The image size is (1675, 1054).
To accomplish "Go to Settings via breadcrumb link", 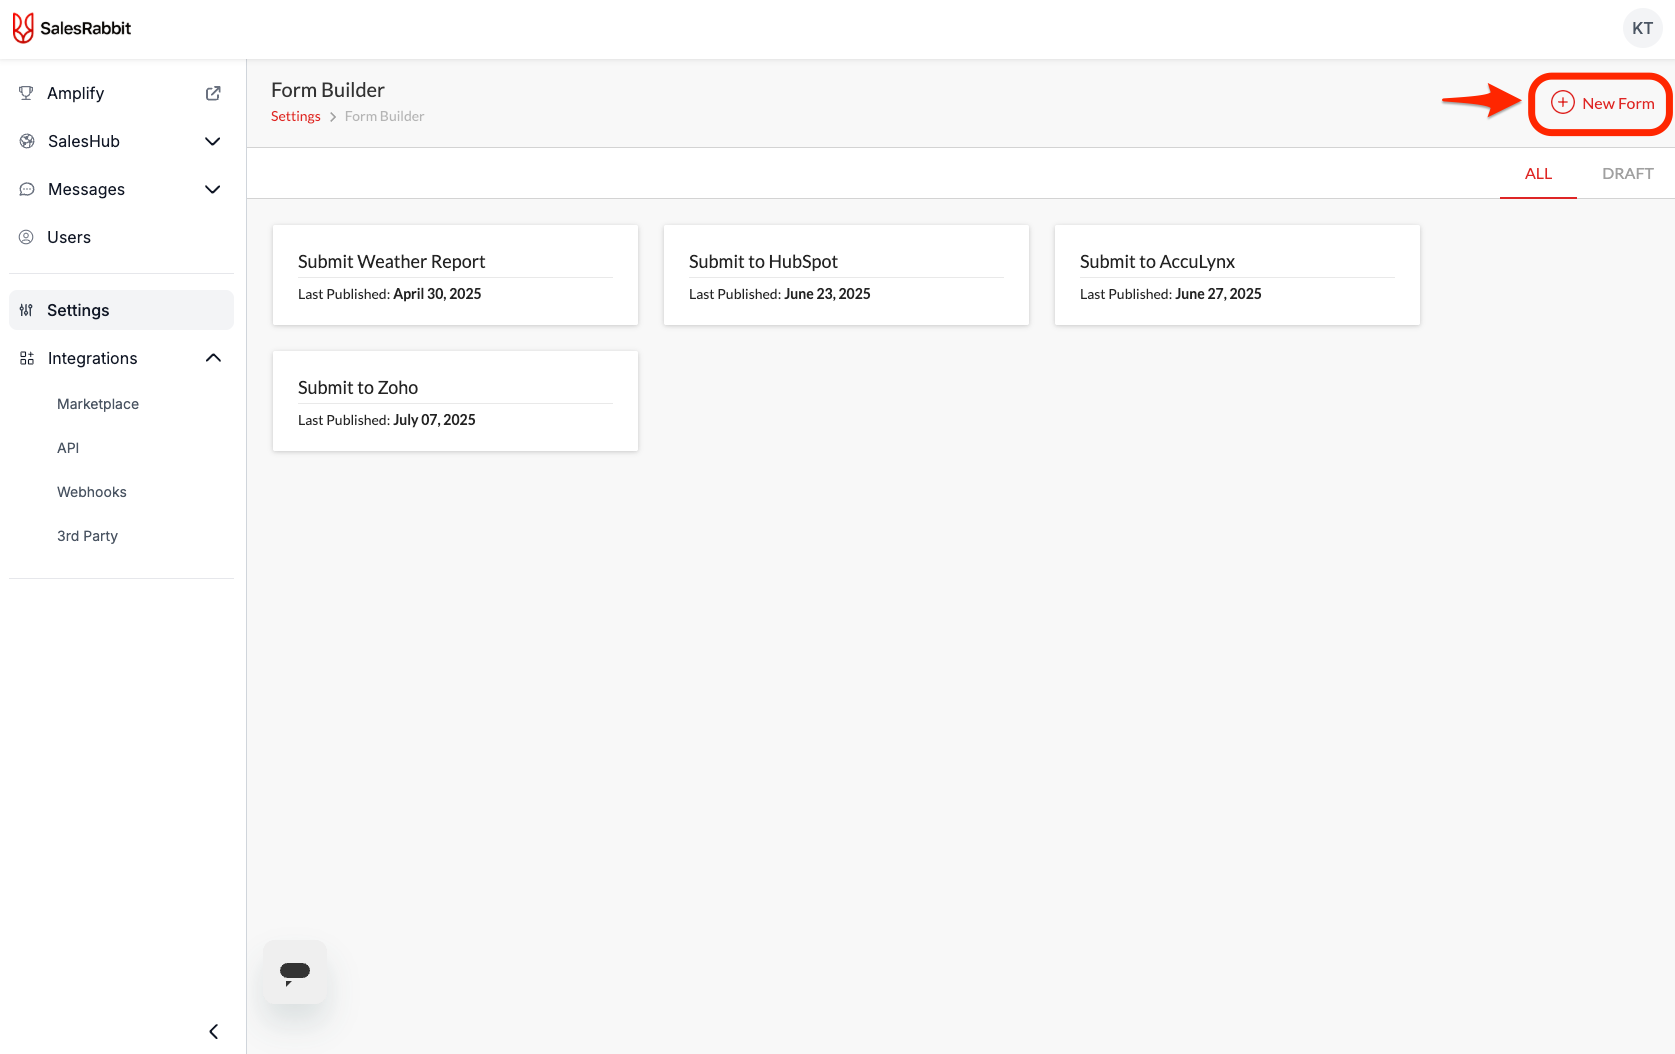I will point(296,116).
